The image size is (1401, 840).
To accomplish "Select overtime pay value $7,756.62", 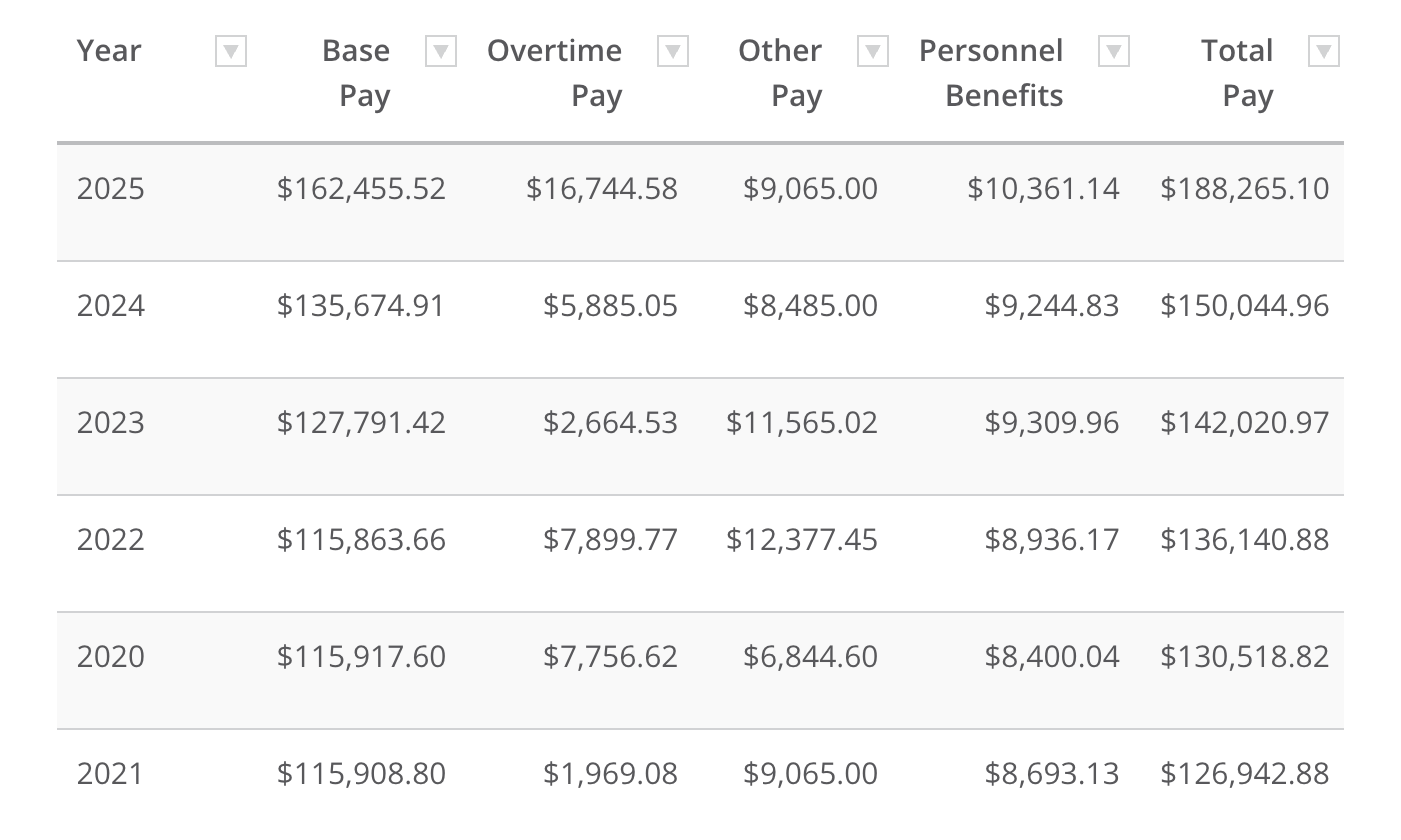I will click(x=610, y=657).
